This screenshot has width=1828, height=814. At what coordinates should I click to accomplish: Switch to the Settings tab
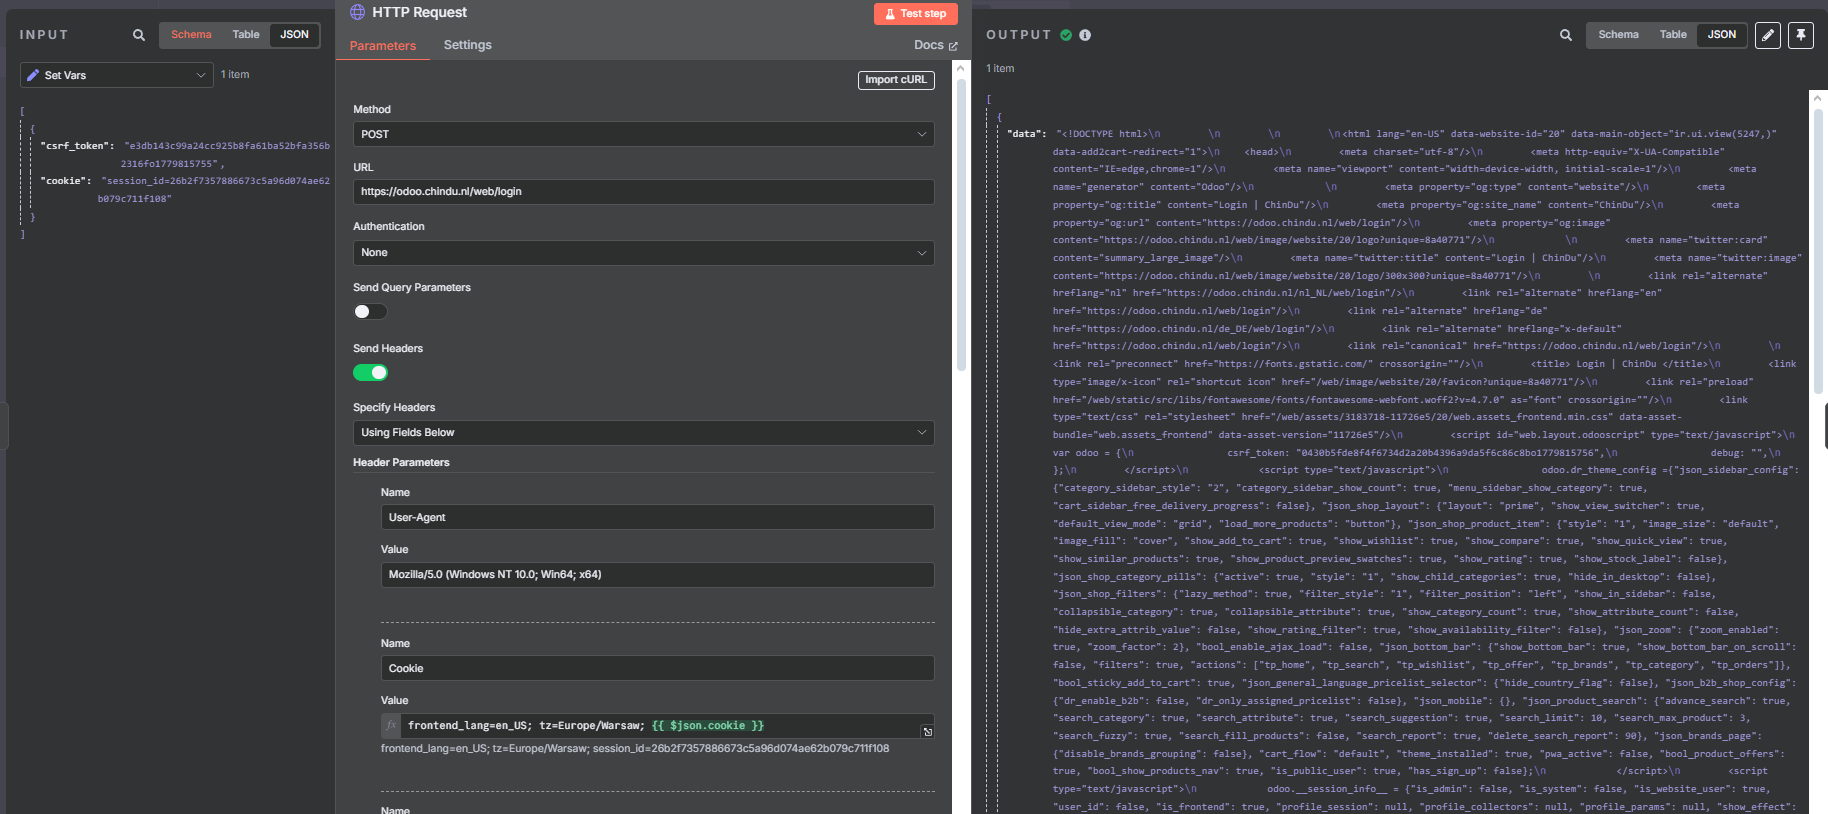[x=467, y=45]
